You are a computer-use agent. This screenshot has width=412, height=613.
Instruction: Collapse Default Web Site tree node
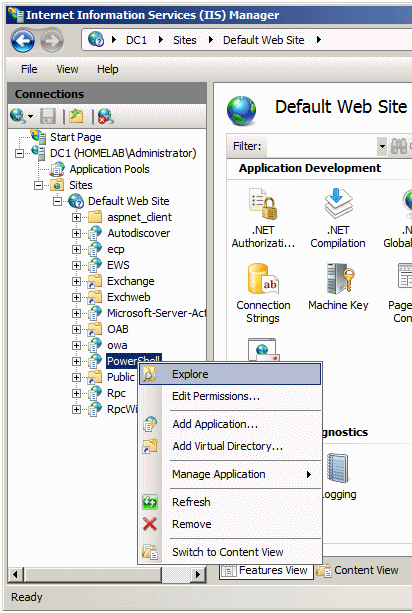click(57, 201)
